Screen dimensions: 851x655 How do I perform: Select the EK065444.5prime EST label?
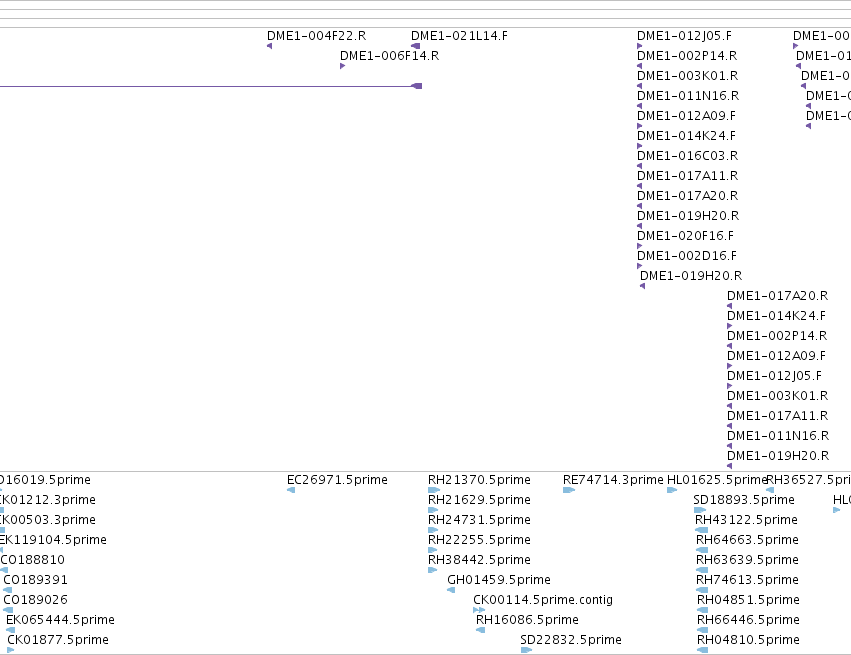coord(60,620)
